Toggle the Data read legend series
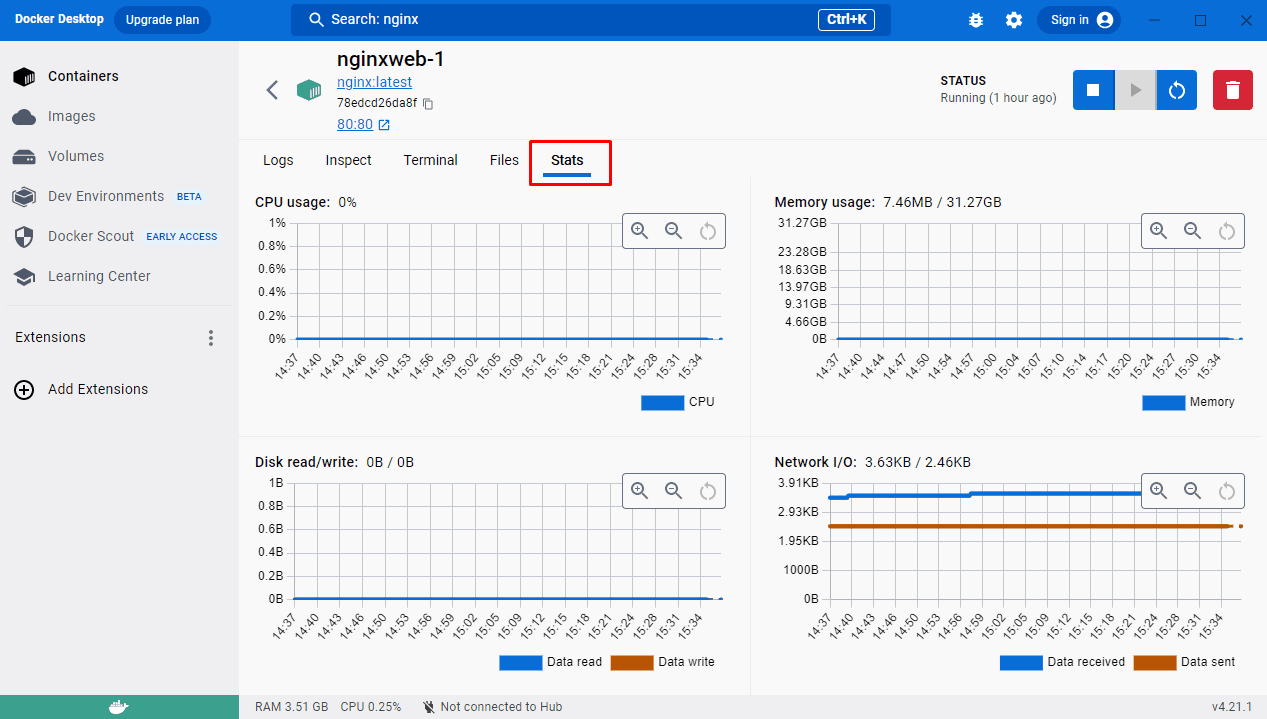Viewport: 1267px width, 719px height. coord(551,662)
